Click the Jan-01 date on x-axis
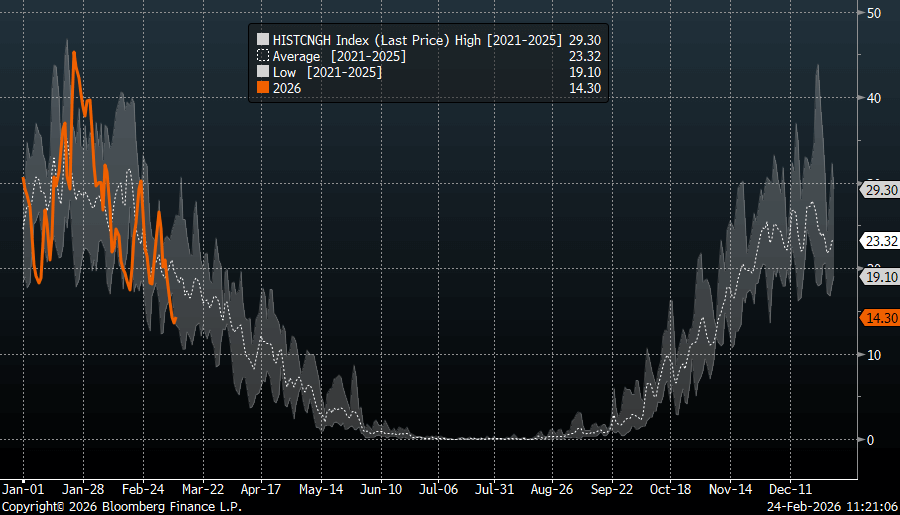 (x=24, y=490)
